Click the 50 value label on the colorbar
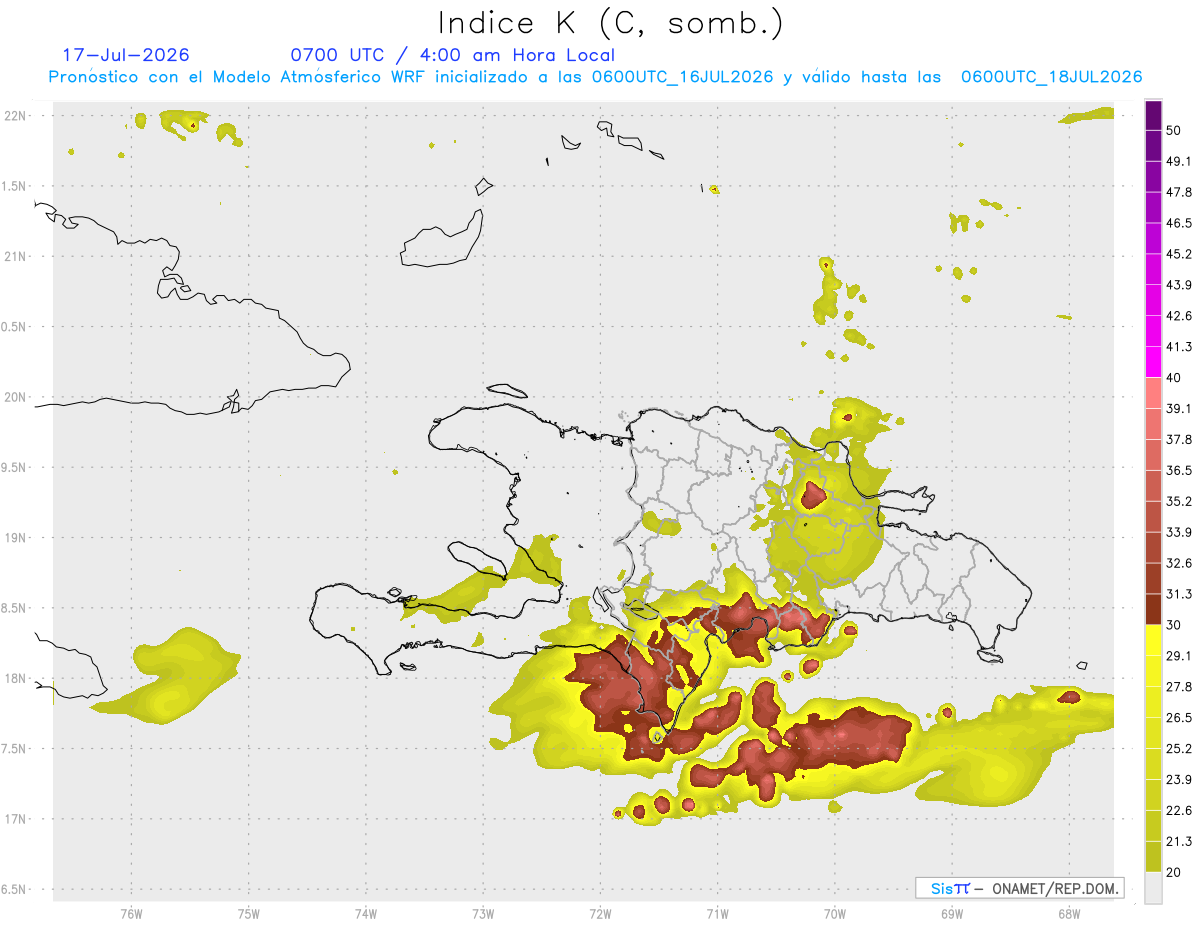1200x927 pixels. [x=1173, y=131]
